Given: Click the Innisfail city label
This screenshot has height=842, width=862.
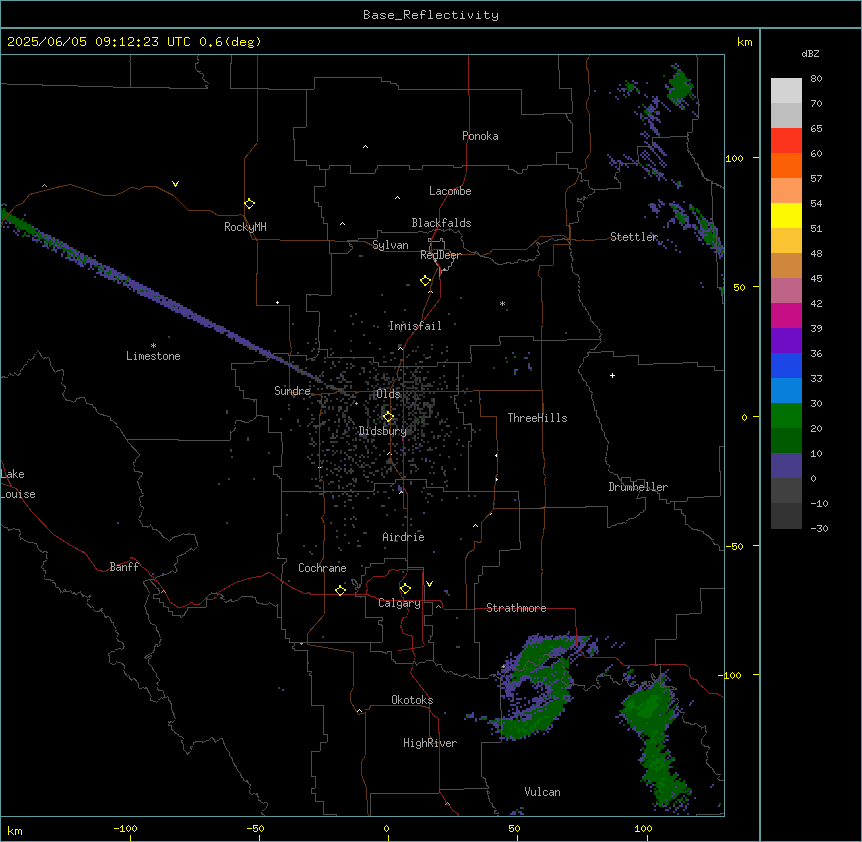Looking at the screenshot, I should pos(415,326).
